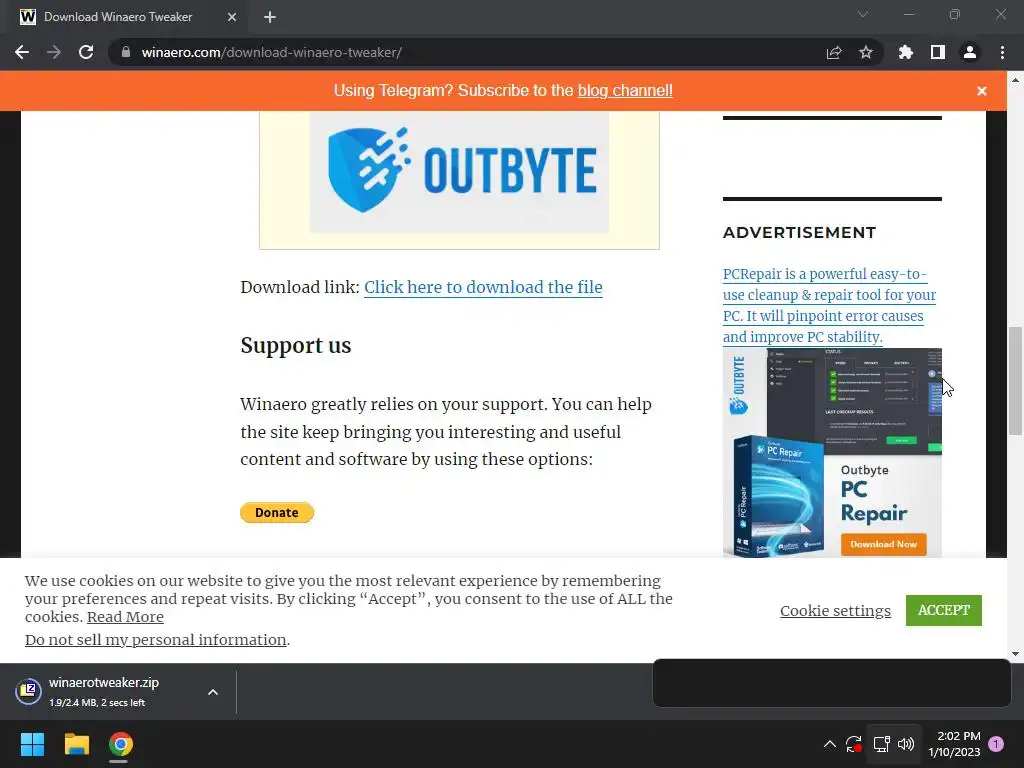The width and height of the screenshot is (1024, 768).
Task: Open the winaerotweaker.zip download item
Action: pyautogui.click(x=104, y=692)
